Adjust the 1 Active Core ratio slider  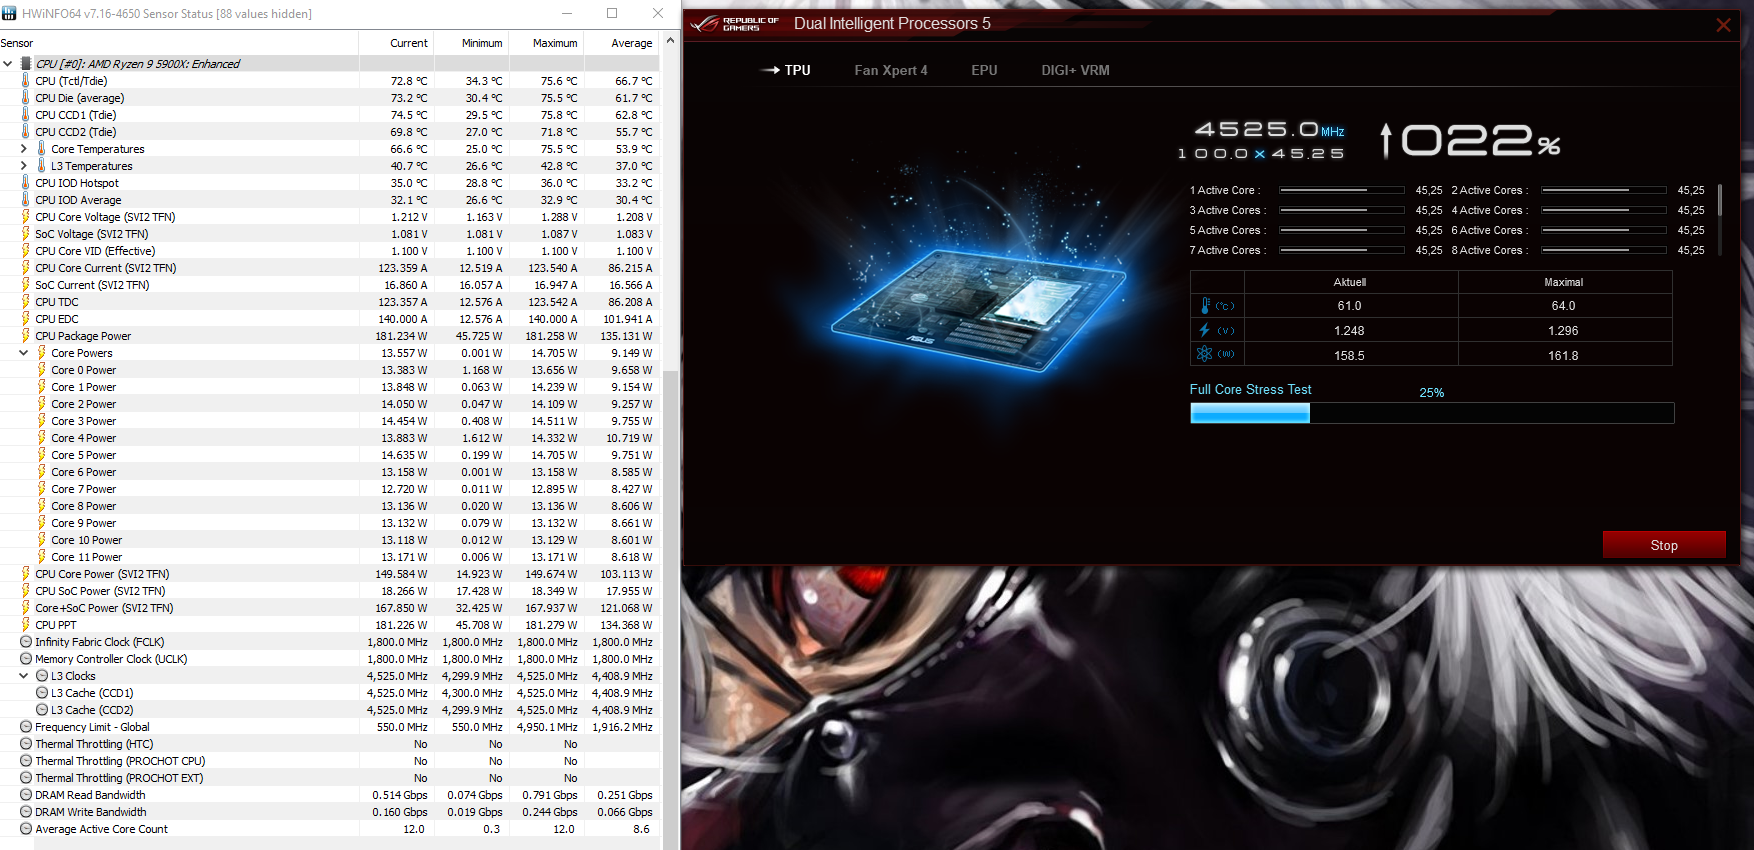click(1342, 190)
